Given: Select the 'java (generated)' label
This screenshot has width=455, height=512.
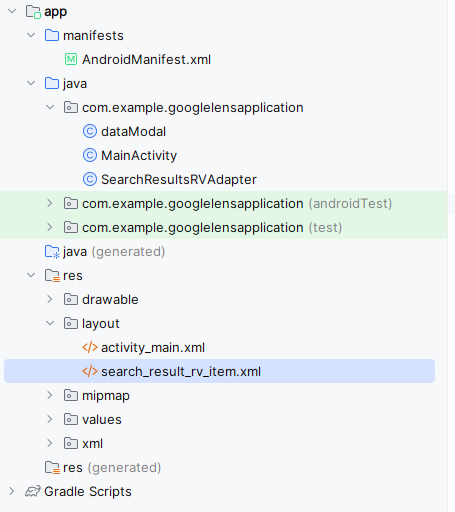Looking at the screenshot, I should pos(114,252).
